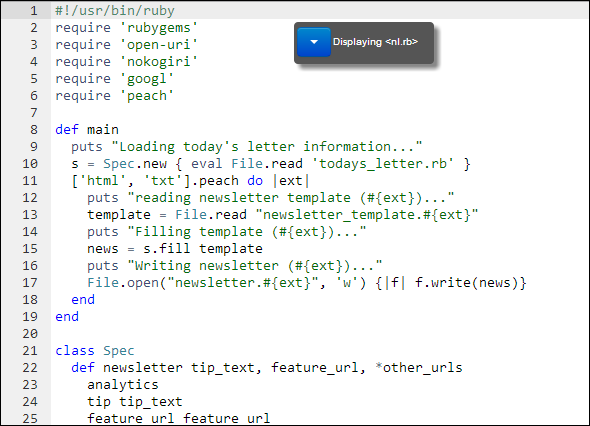Click the 'class Spec' line
Viewport: 590px width, 426px height.
point(95,351)
